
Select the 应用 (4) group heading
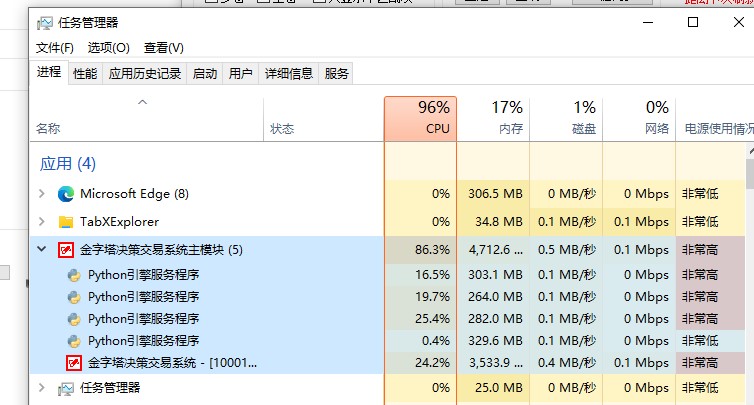click(x=68, y=164)
